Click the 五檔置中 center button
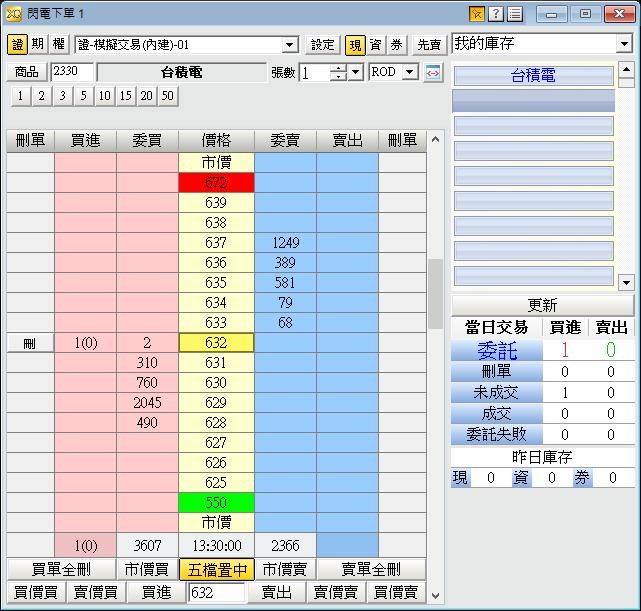The height and width of the screenshot is (611, 641). (x=216, y=570)
